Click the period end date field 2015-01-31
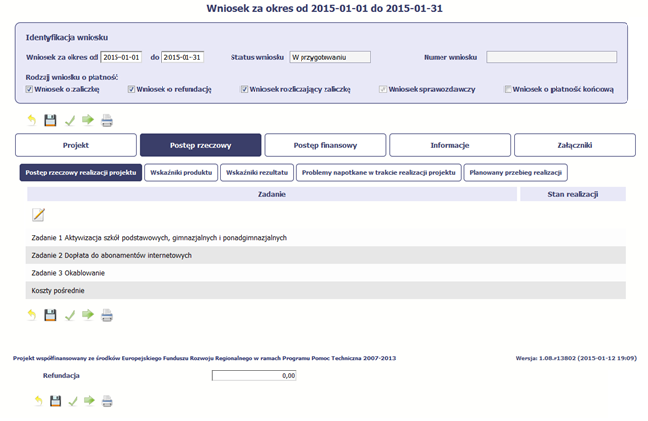648x421 pixels. 182,57
